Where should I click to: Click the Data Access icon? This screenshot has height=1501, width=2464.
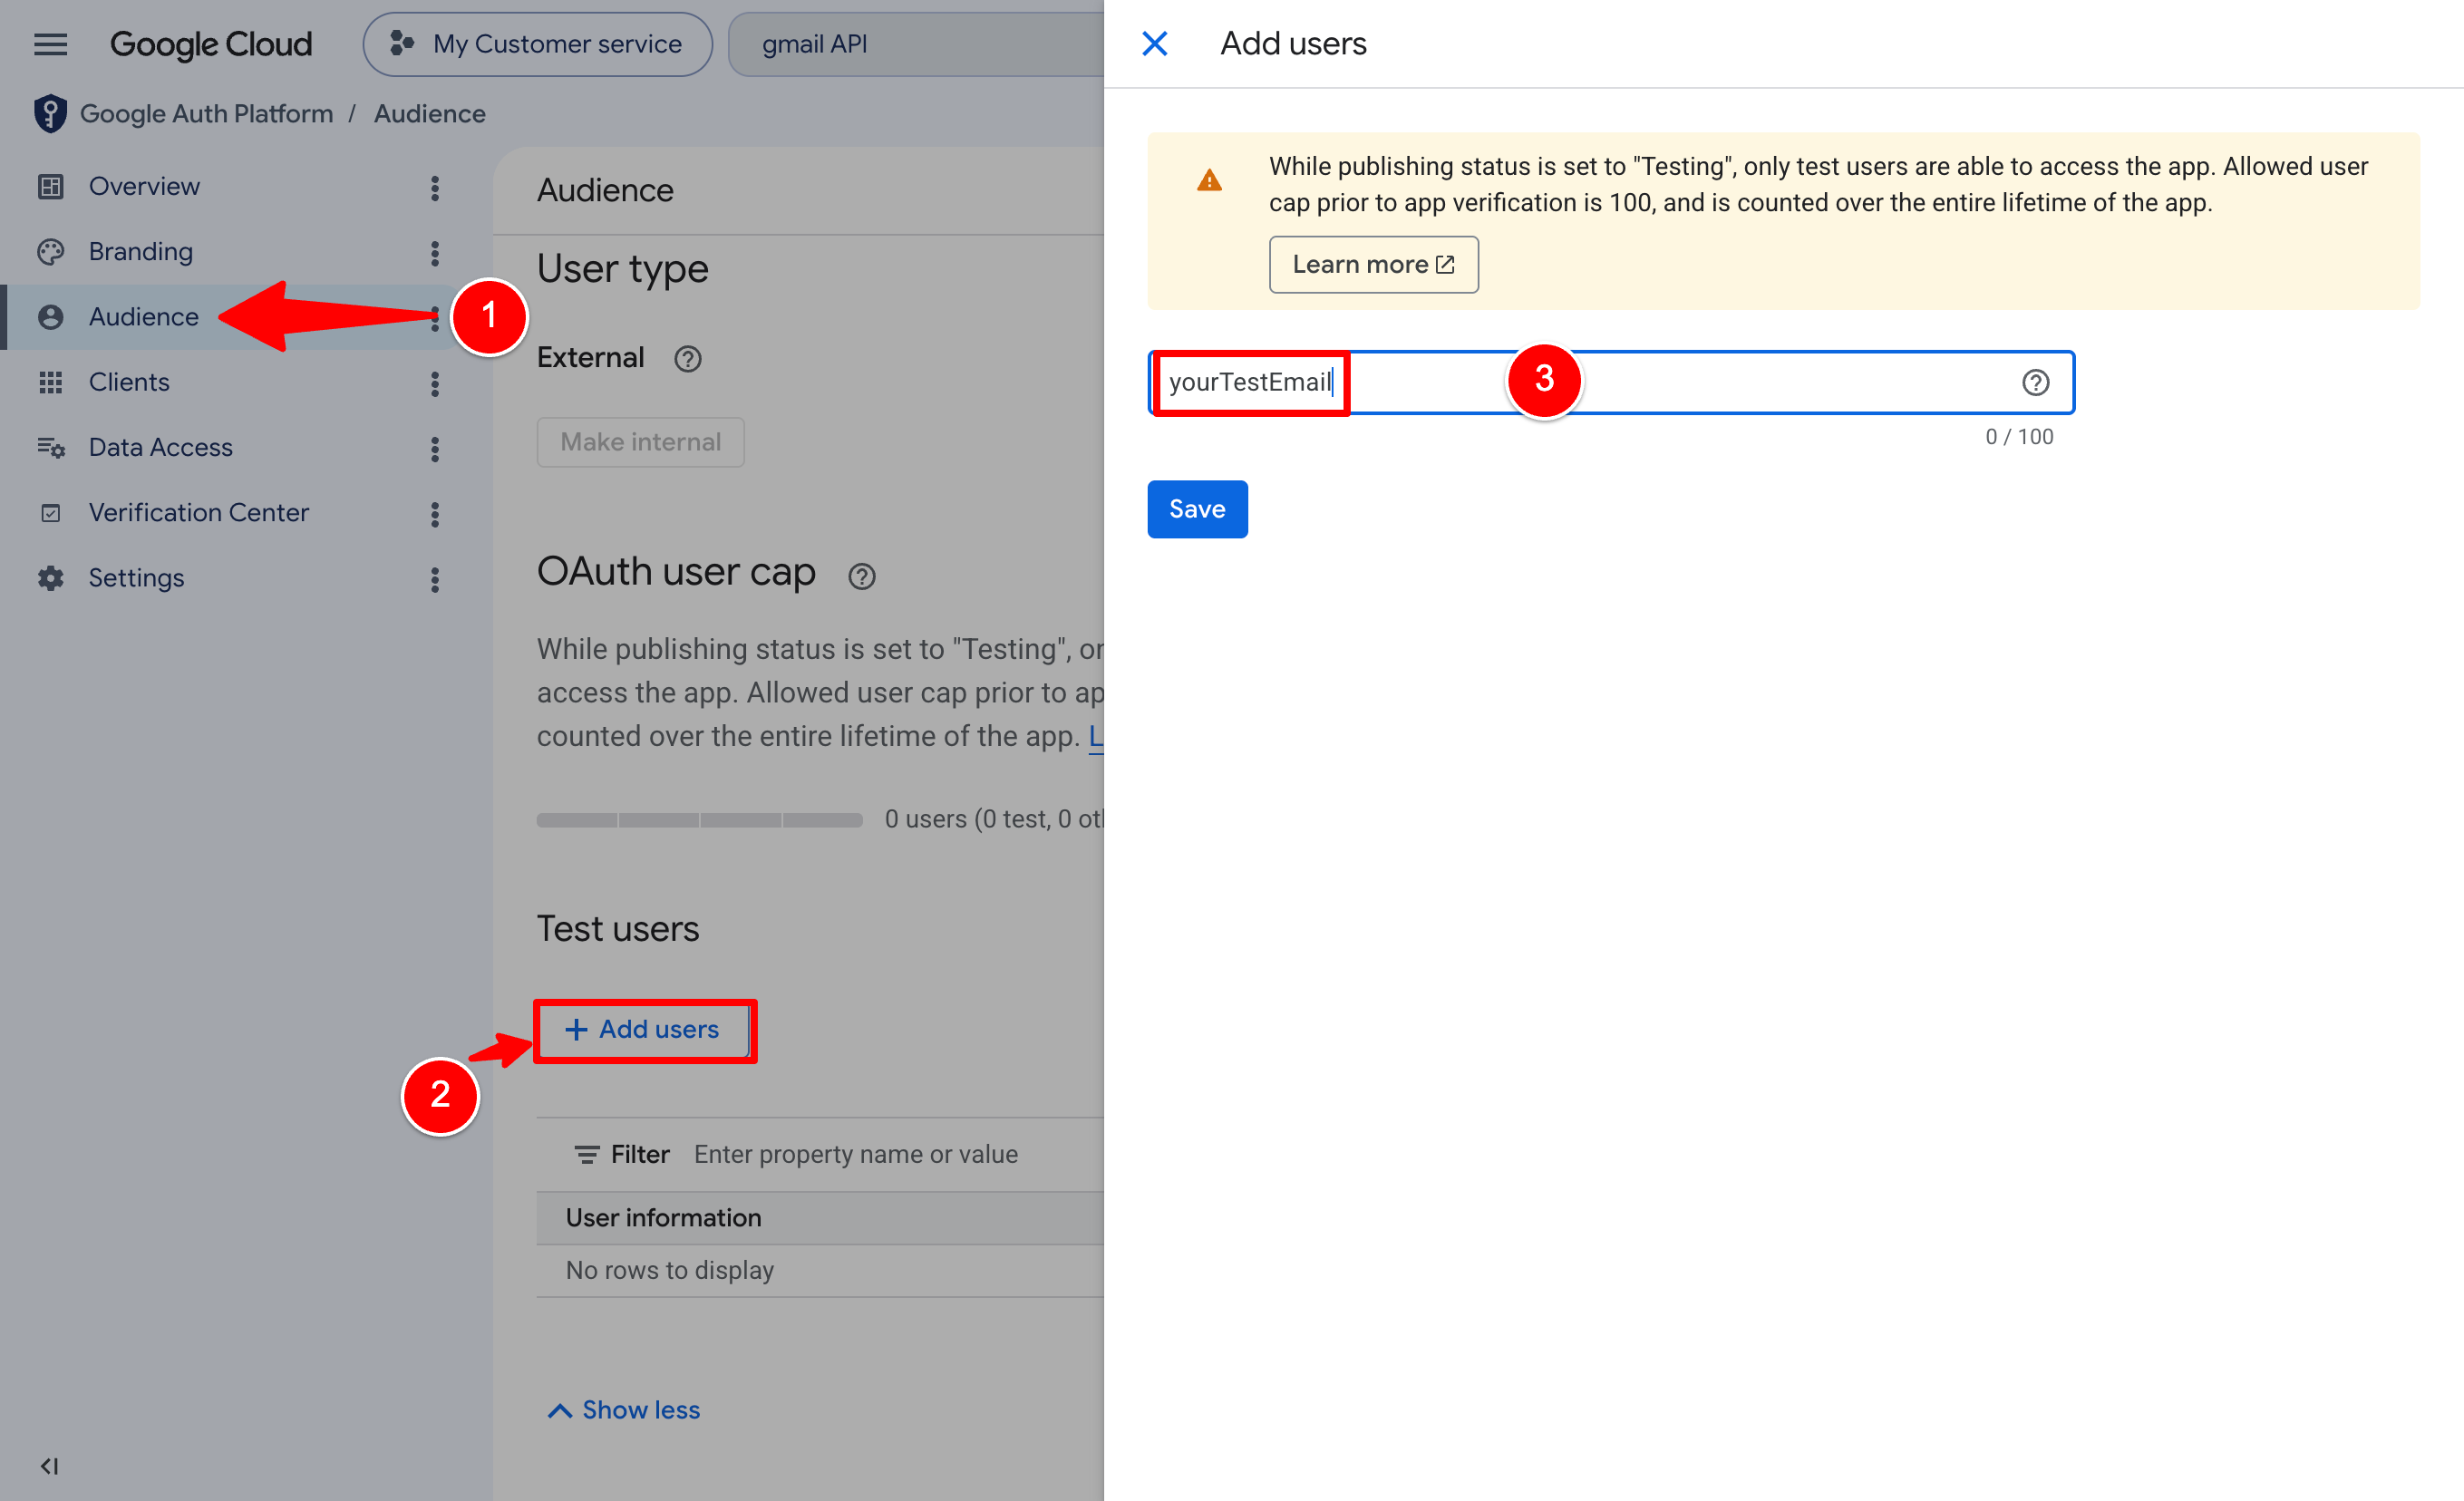[50, 448]
